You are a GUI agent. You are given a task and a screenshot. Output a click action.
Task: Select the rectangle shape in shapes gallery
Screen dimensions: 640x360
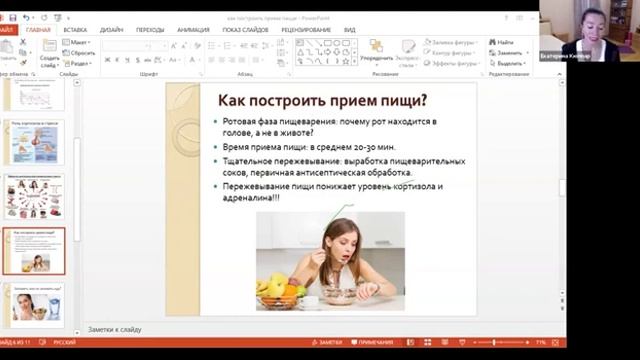(327, 43)
